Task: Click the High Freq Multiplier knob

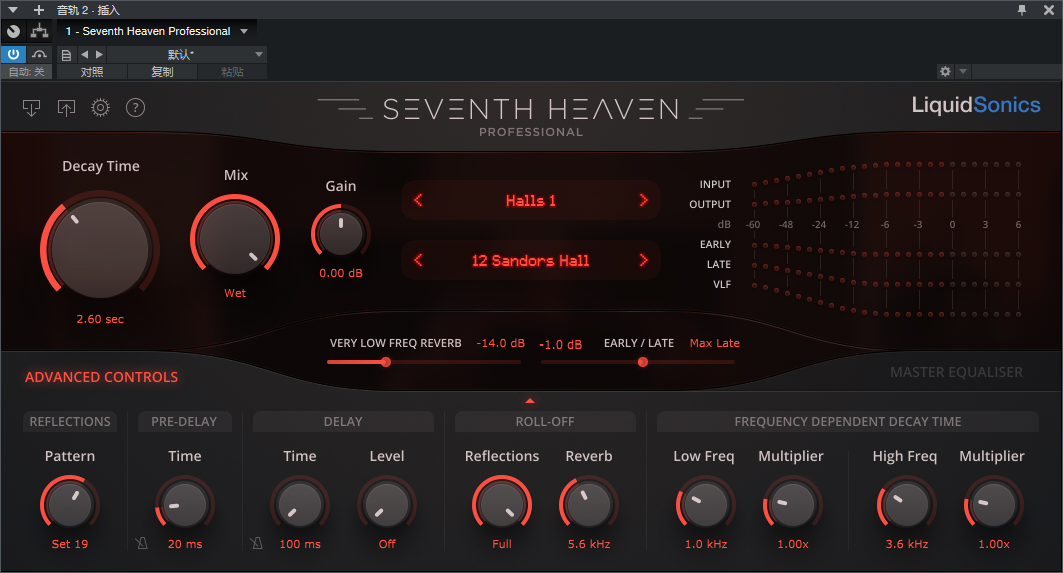Action: click(993, 505)
